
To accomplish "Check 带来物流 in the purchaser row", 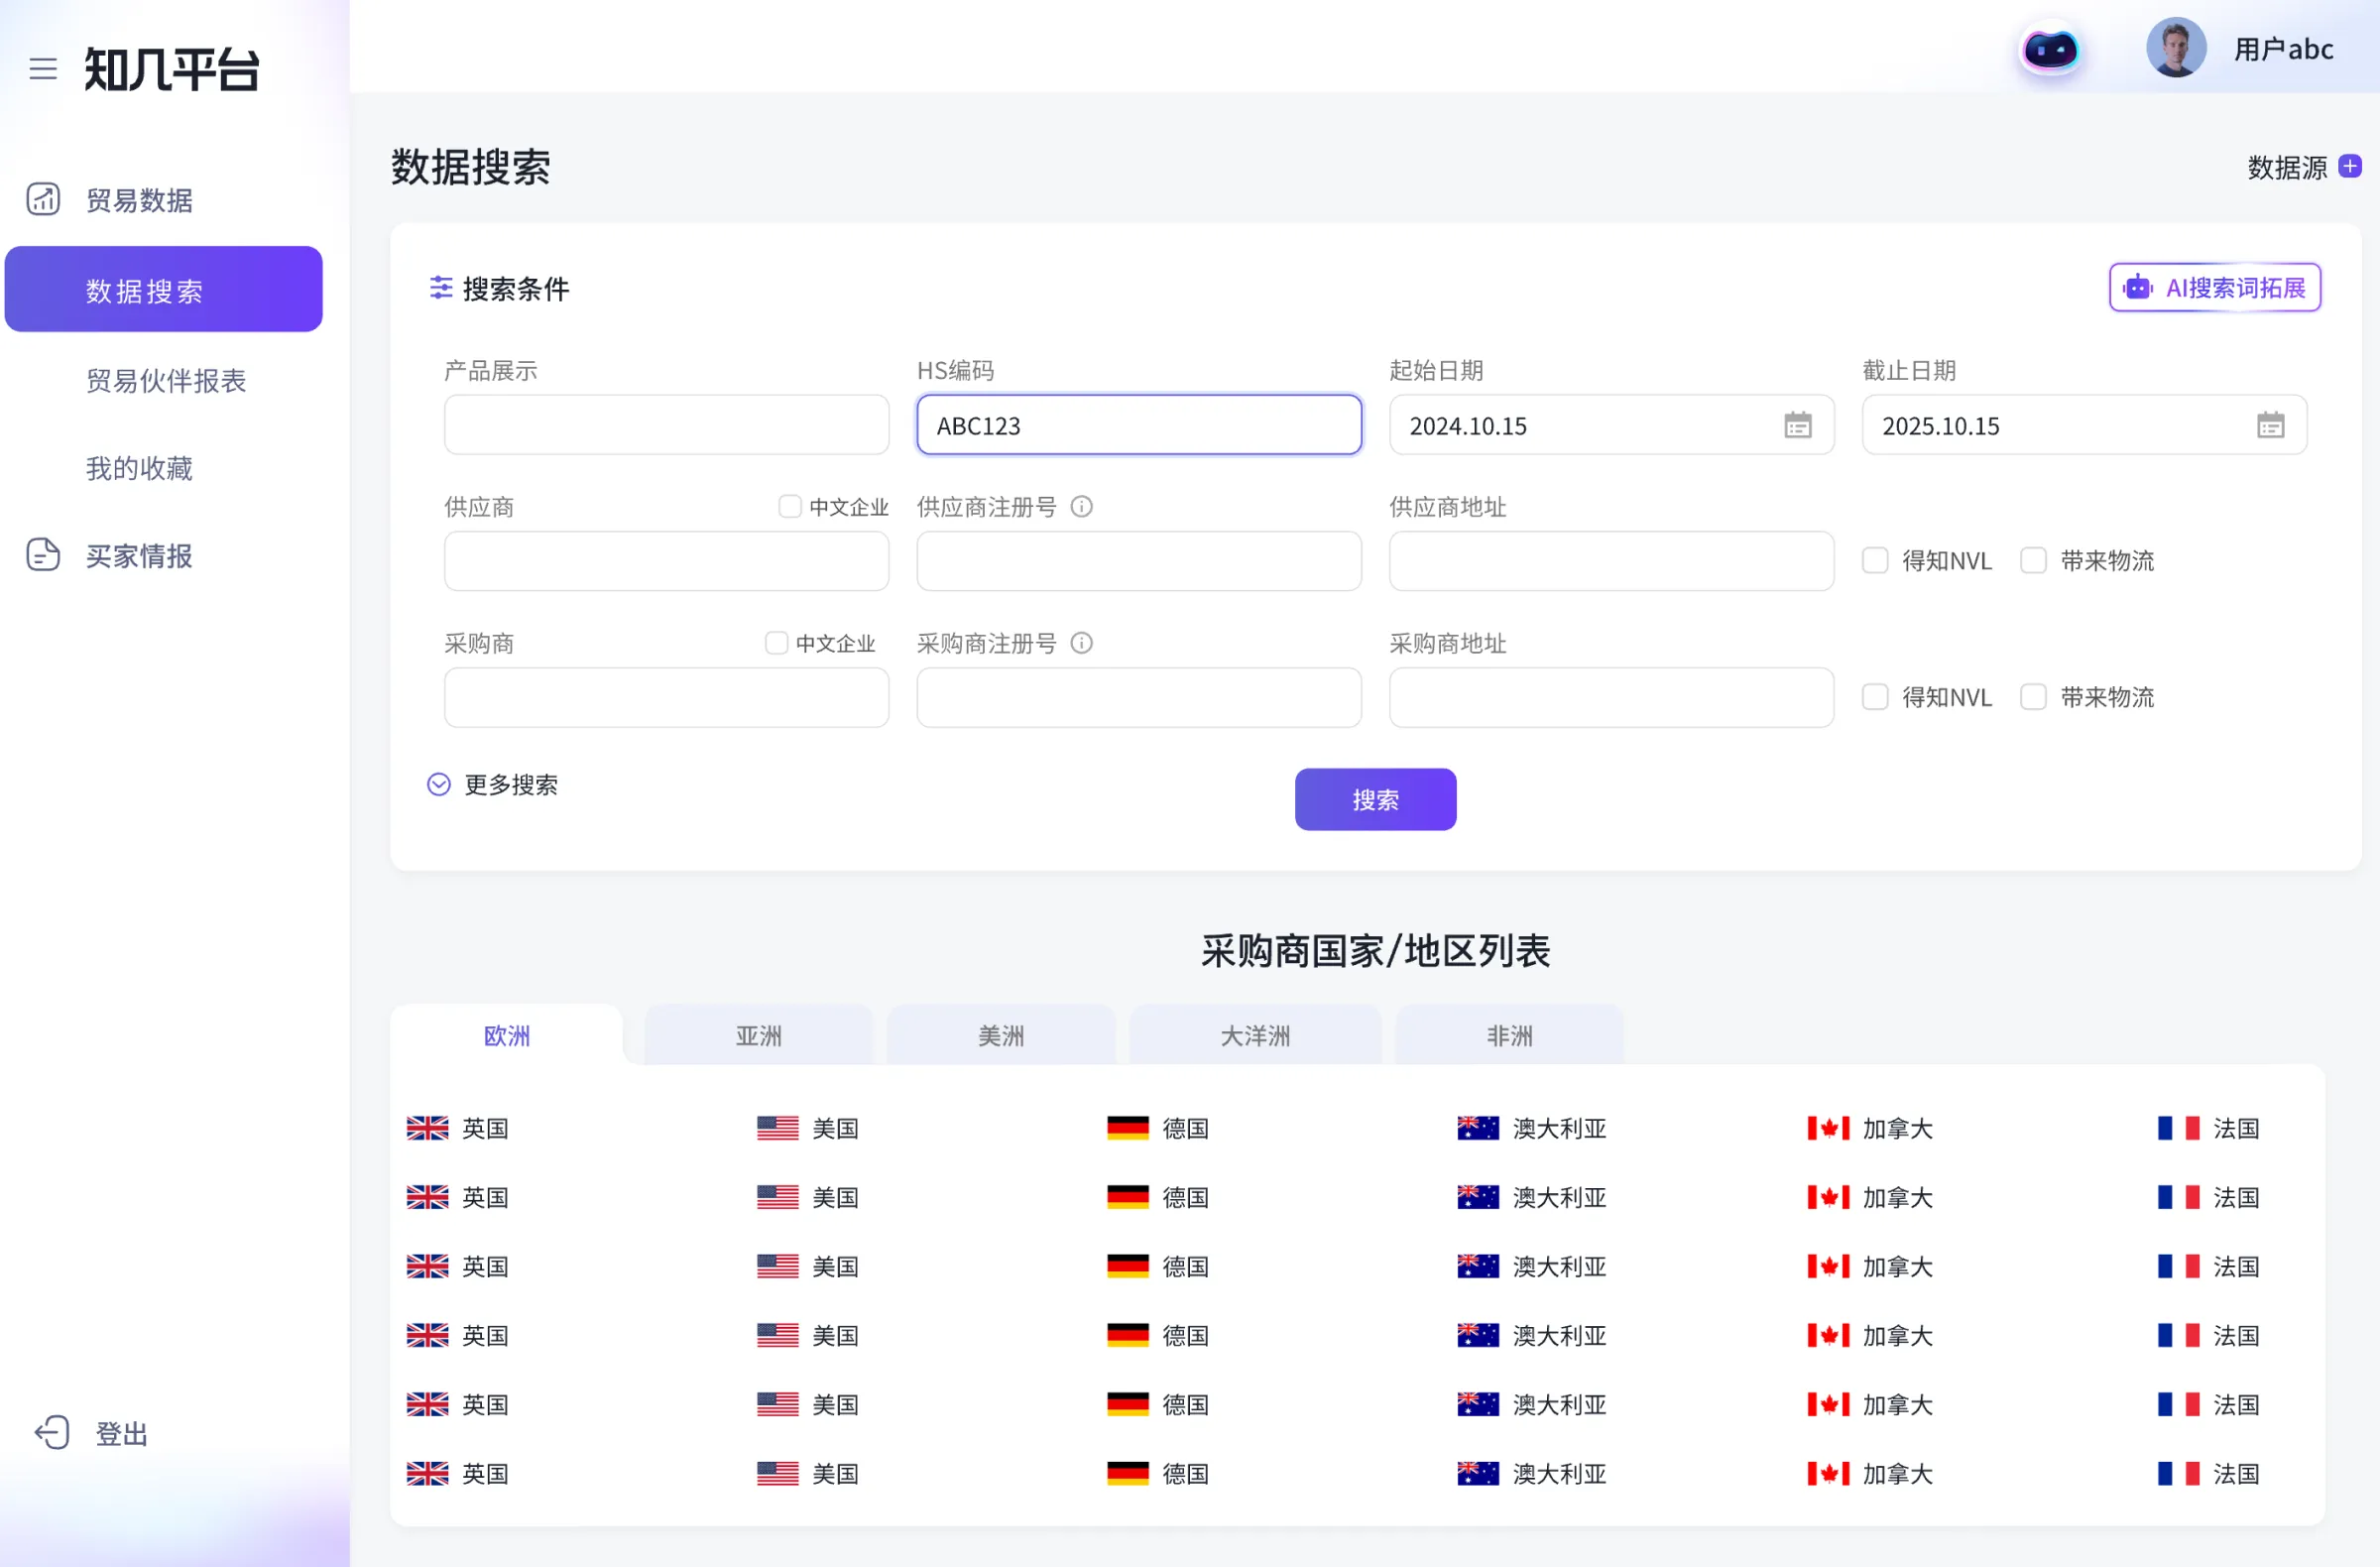I will 2033,697.
